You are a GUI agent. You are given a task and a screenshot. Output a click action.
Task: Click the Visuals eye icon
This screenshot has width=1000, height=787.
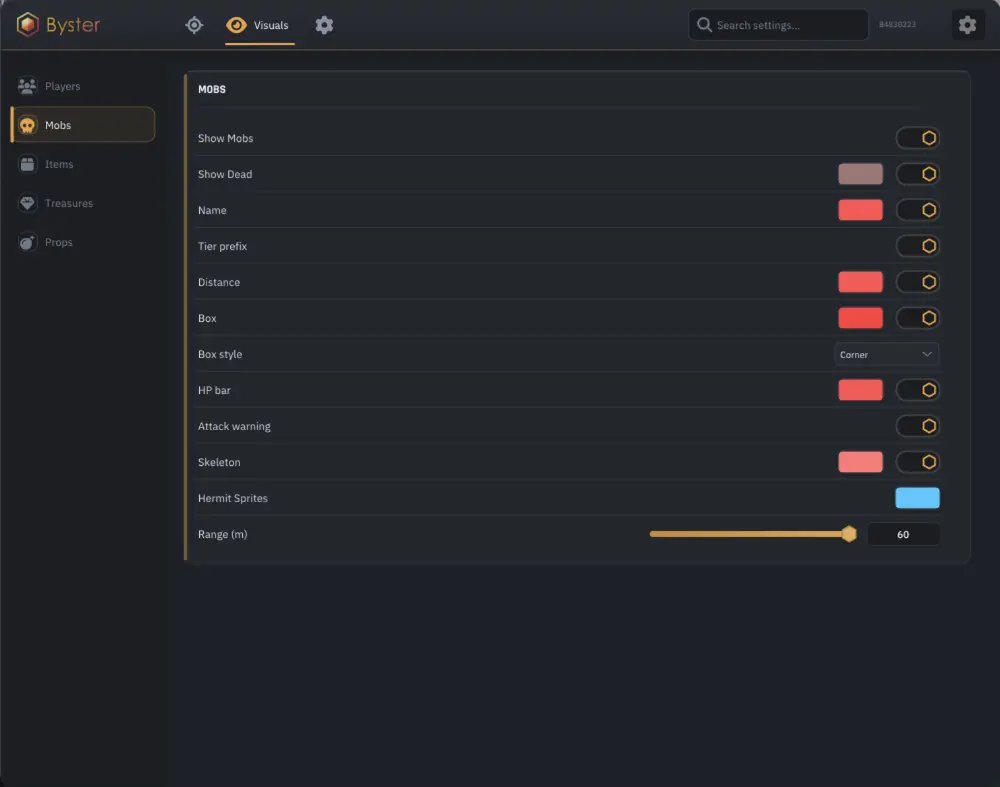tap(236, 25)
